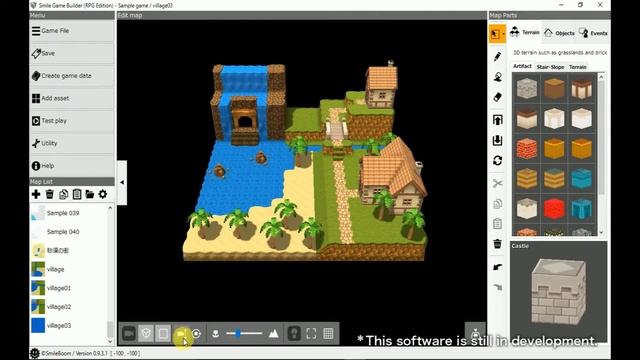Open Map List folder icon
This screenshot has width=640, height=360.
point(90,194)
